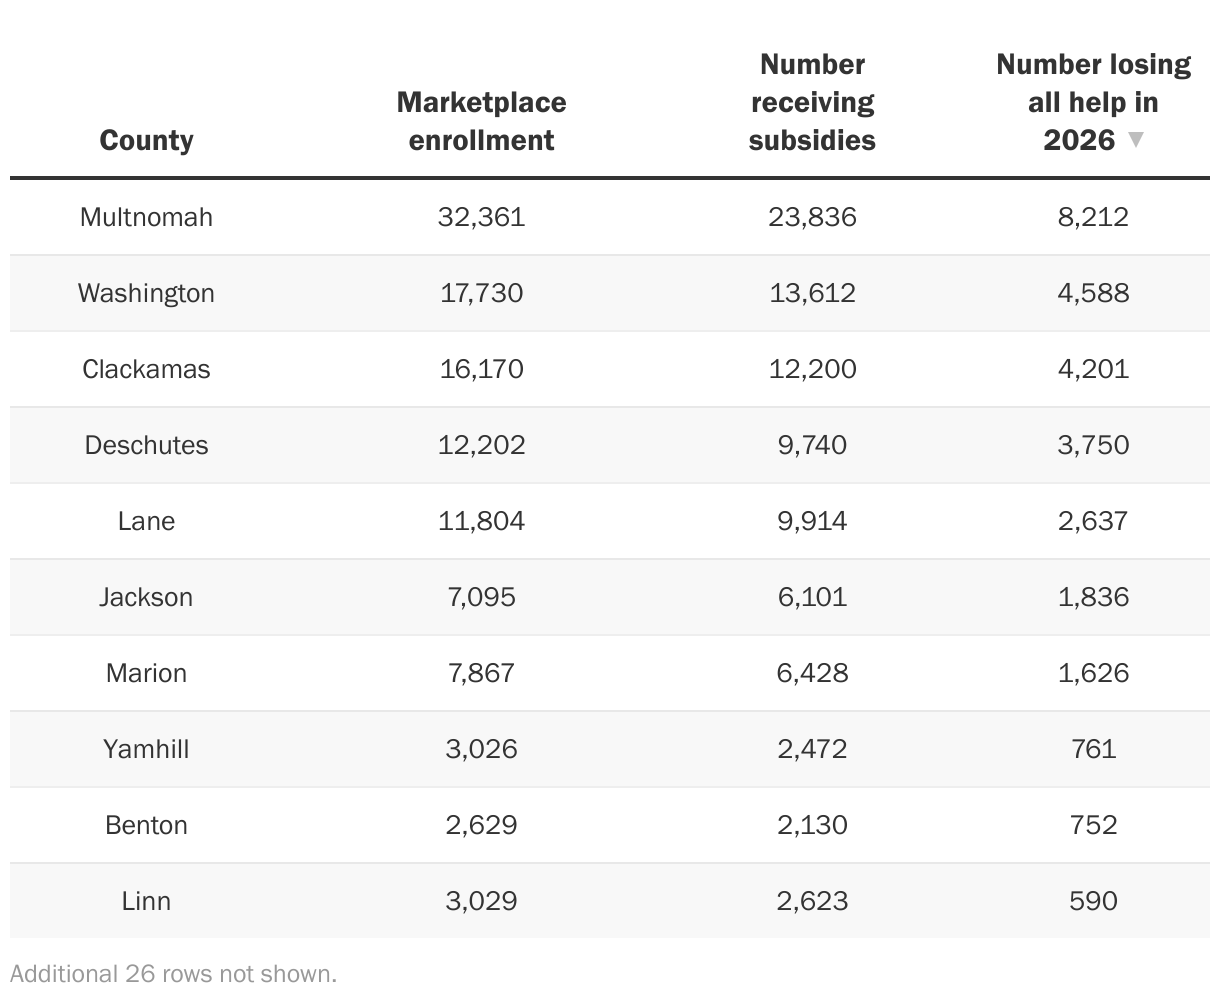Click the Jackson county name

pos(146,597)
